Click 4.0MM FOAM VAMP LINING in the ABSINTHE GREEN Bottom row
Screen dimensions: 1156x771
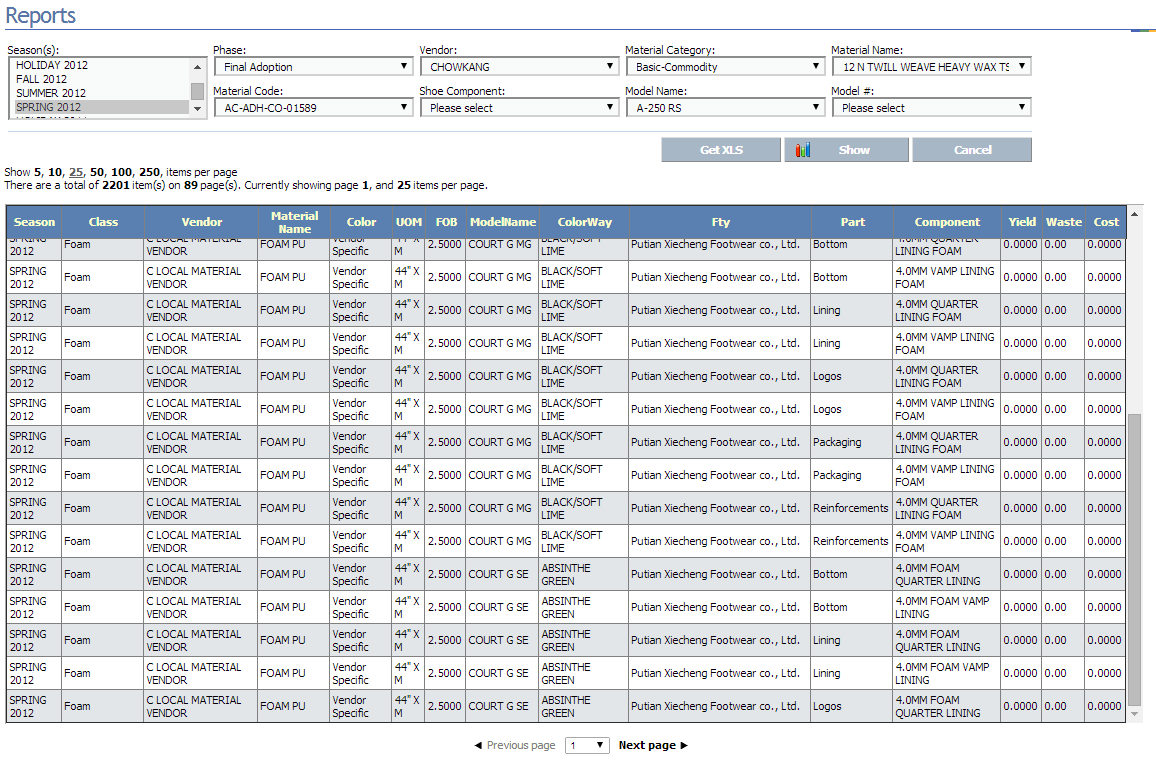coord(942,607)
